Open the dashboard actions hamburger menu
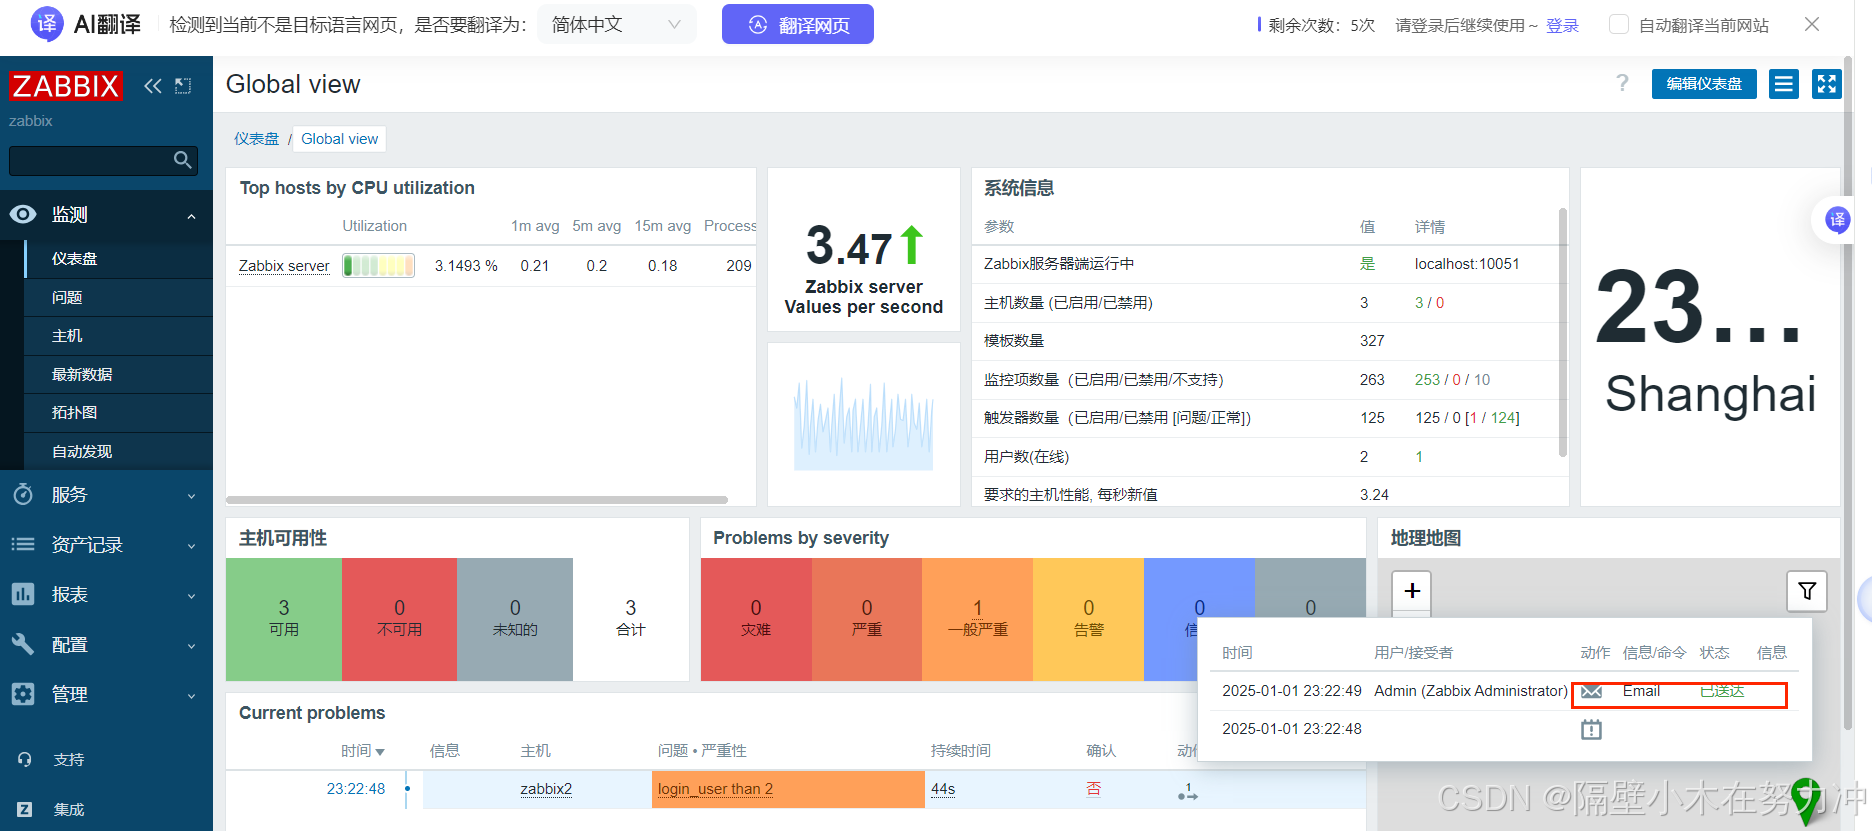Image resolution: width=1872 pixels, height=831 pixels. point(1783,84)
